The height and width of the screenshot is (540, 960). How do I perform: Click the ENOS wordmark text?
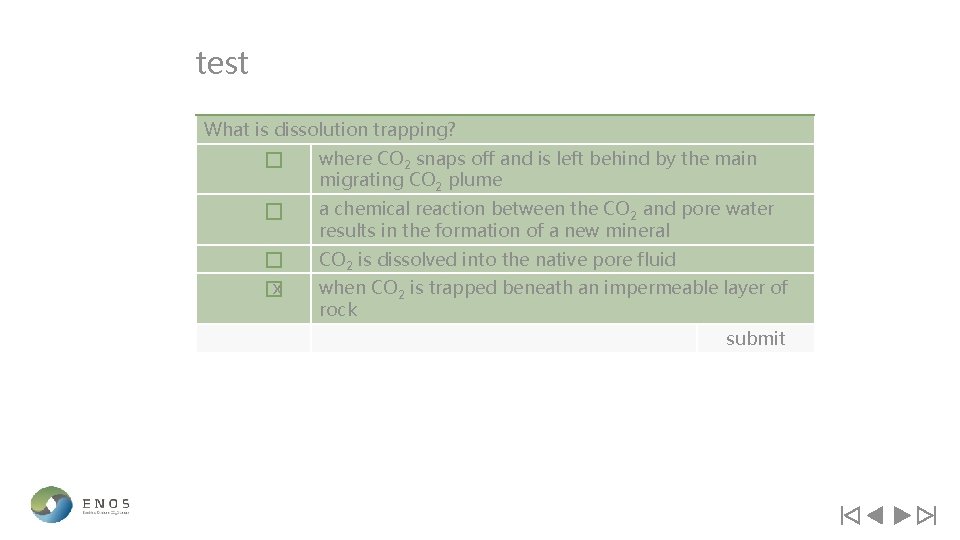coord(106,503)
